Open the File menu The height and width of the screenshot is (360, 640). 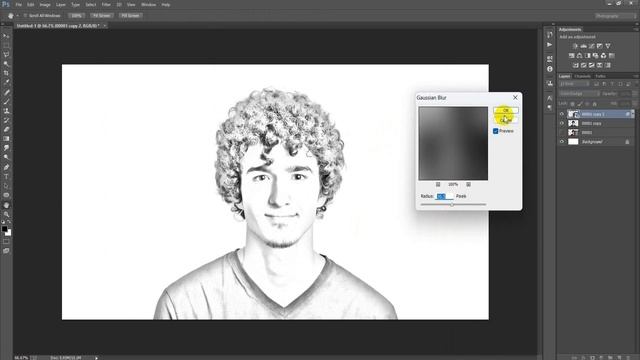(x=18, y=4)
